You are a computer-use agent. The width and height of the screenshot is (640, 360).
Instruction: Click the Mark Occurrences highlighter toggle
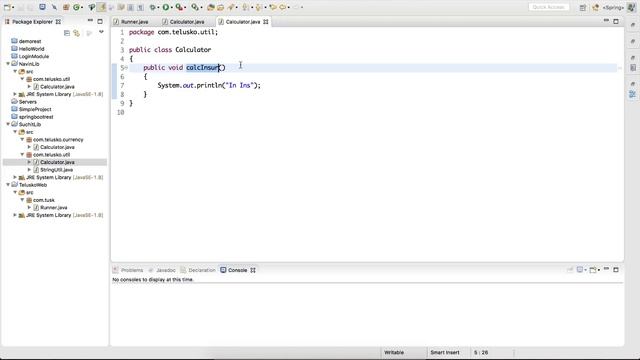click(x=101, y=7)
